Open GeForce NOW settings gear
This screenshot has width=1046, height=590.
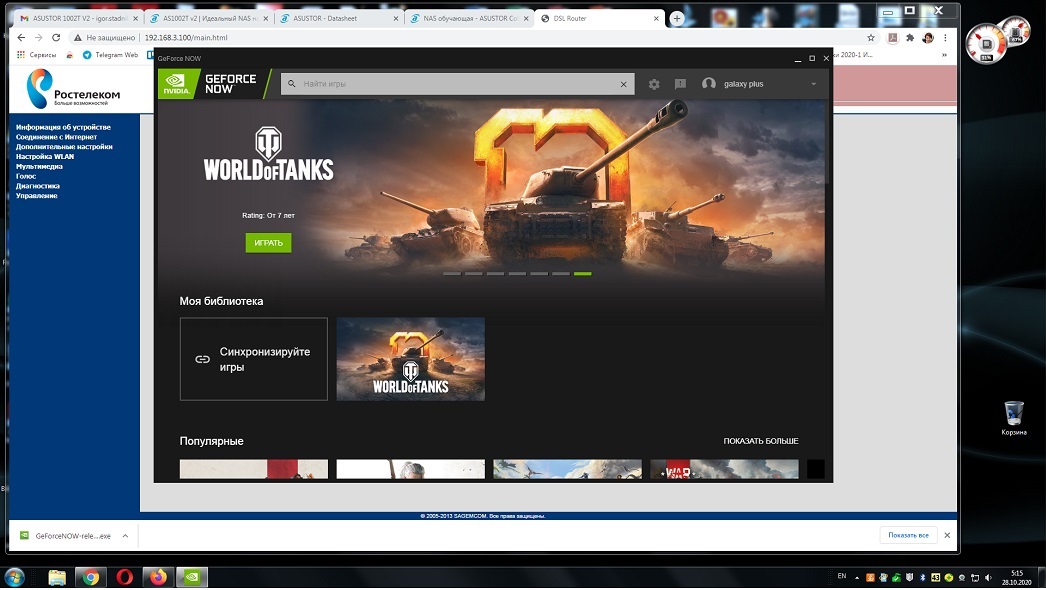(654, 84)
